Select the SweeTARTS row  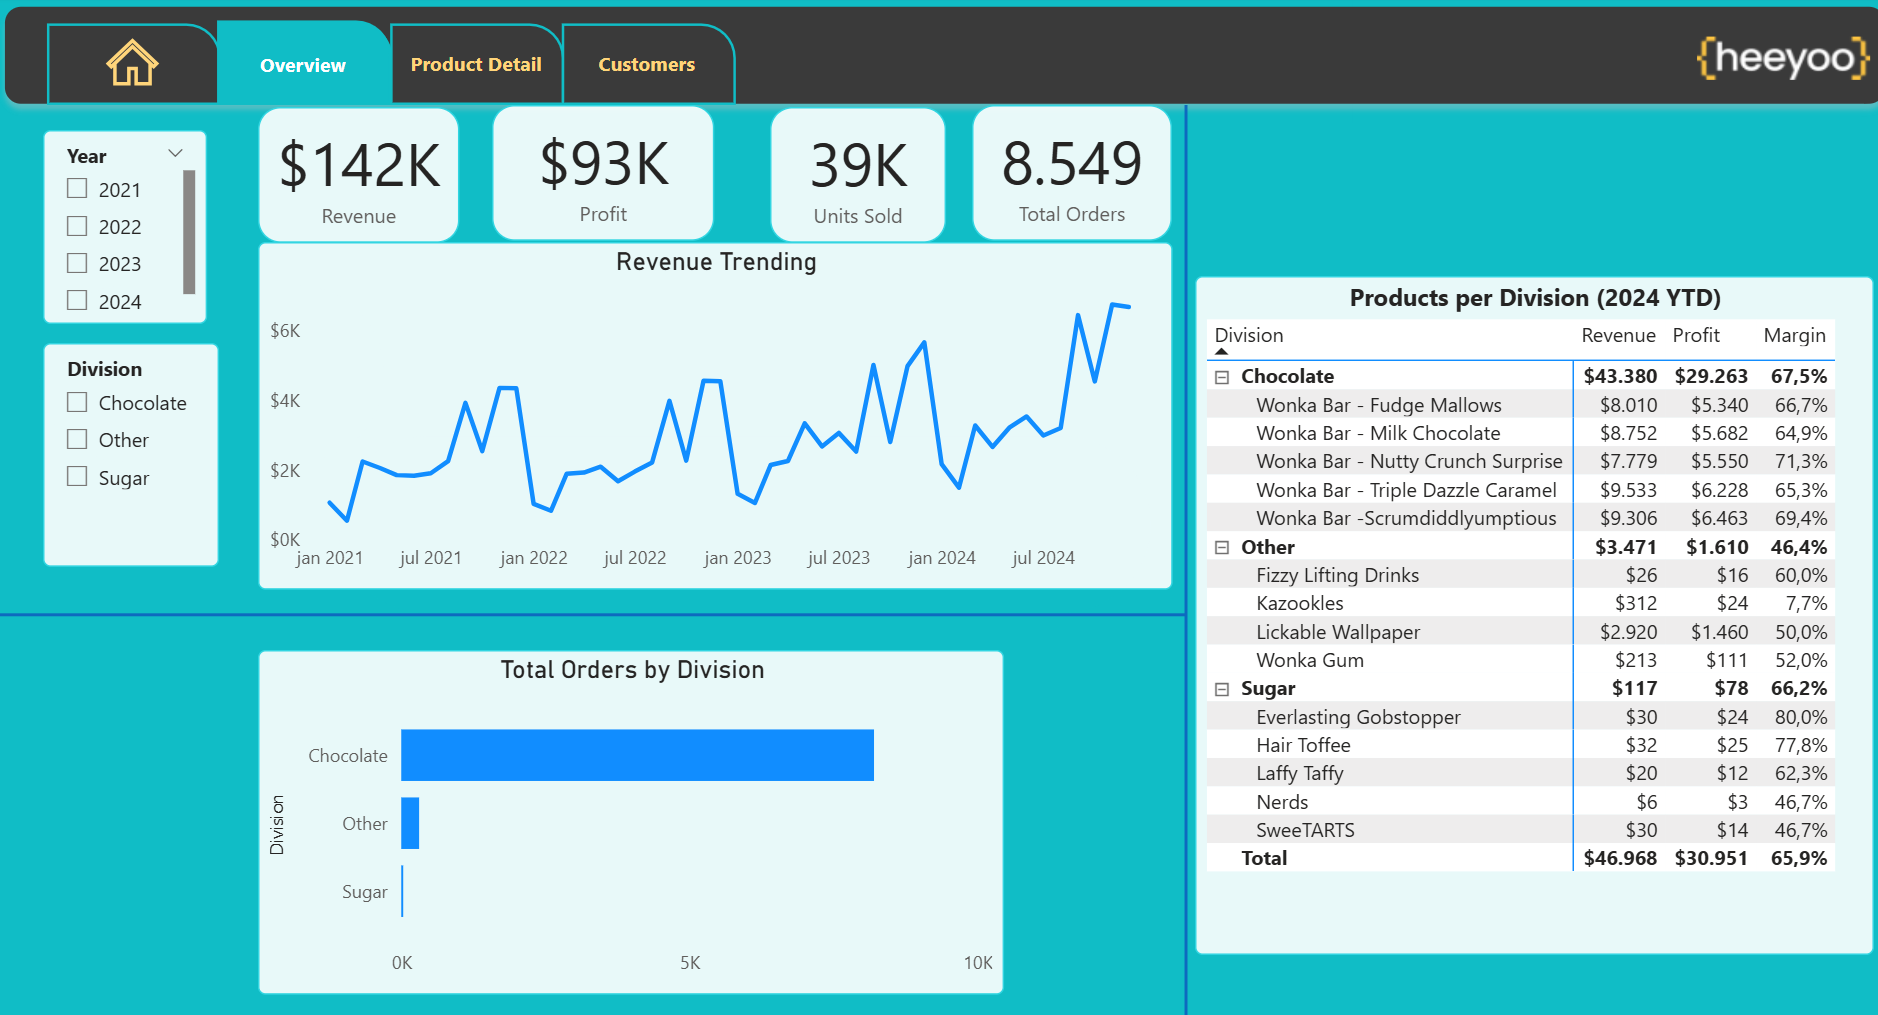(1520, 830)
